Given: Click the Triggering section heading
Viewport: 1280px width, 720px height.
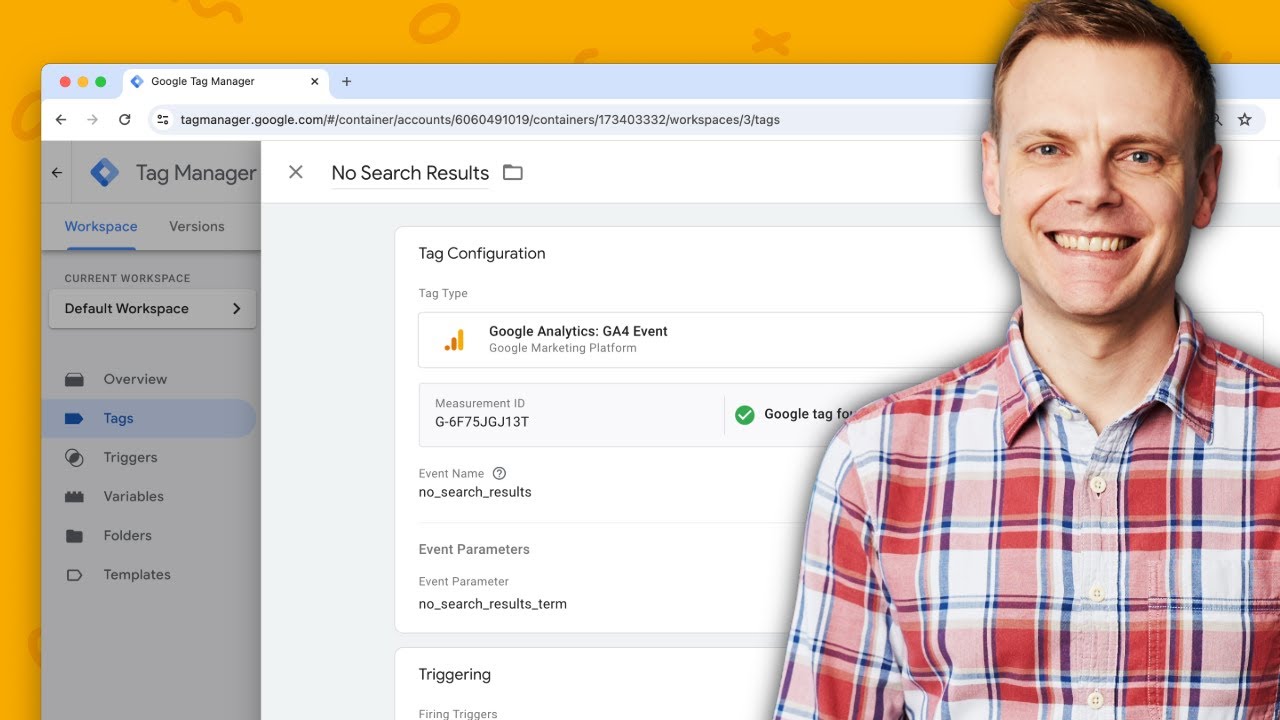Looking at the screenshot, I should click(x=455, y=675).
